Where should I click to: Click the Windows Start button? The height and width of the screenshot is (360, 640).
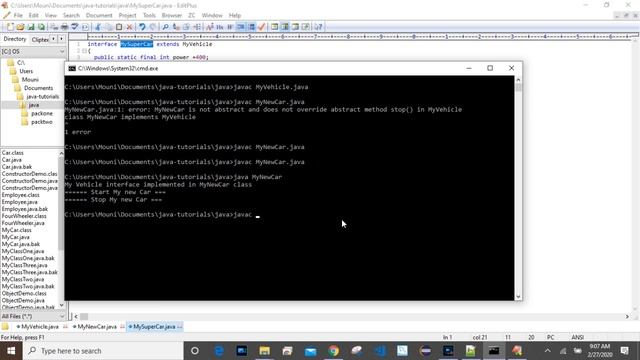pyautogui.click(x=11, y=351)
